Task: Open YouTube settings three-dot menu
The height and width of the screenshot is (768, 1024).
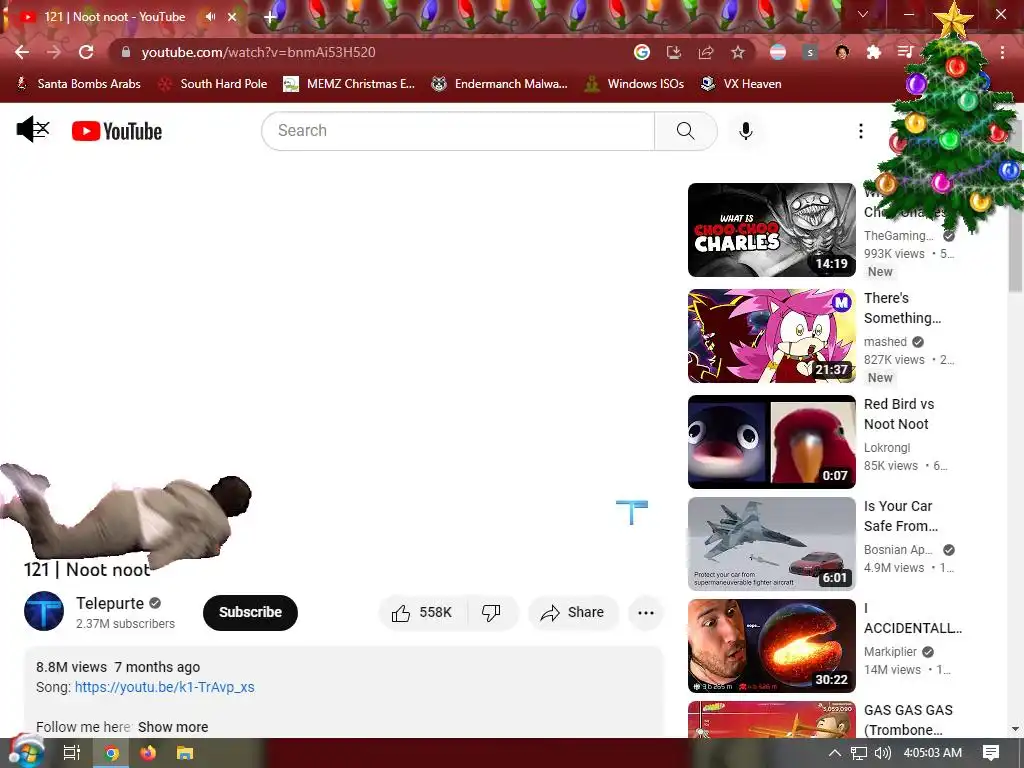Action: (x=861, y=131)
